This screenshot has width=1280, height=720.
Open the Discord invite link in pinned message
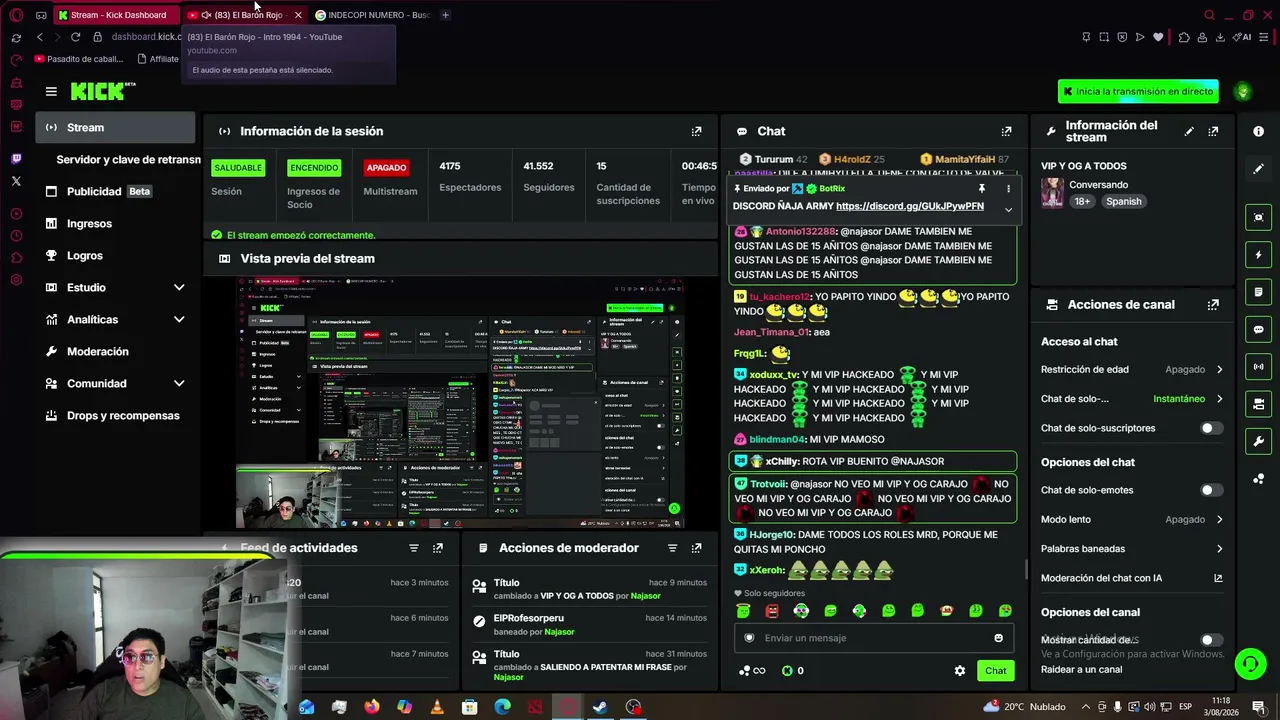point(910,206)
